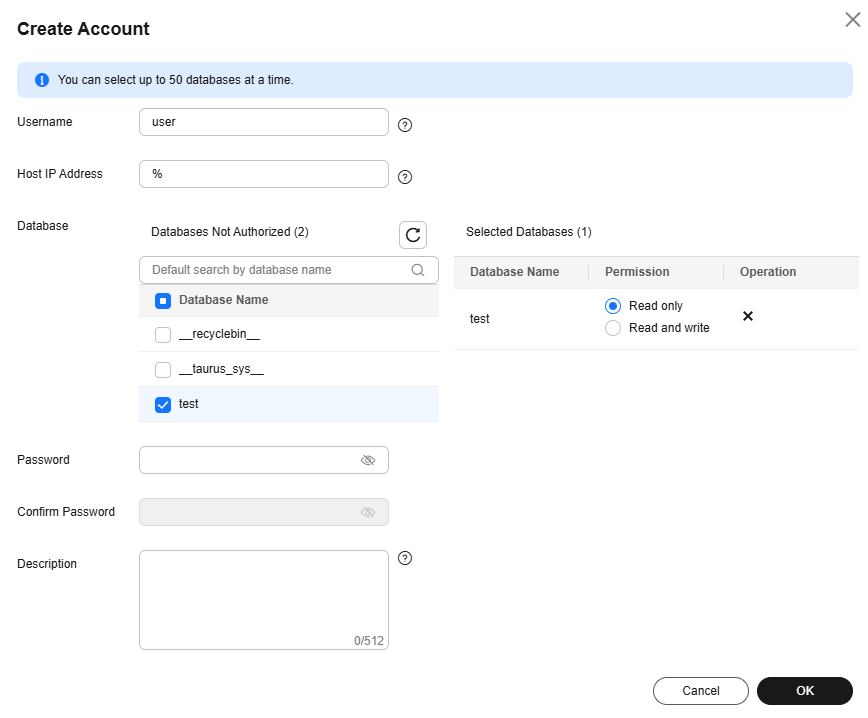Check the __taurus_sys__ database checkbox

[163, 370]
